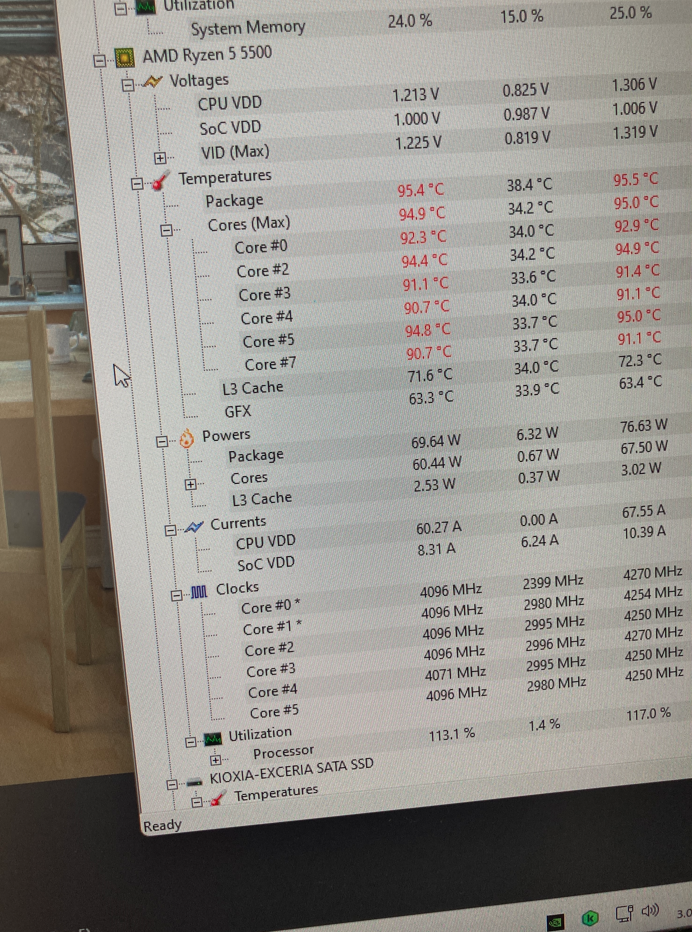Collapse the Cores (Max) temperature node
The image size is (692, 932).
(166, 230)
